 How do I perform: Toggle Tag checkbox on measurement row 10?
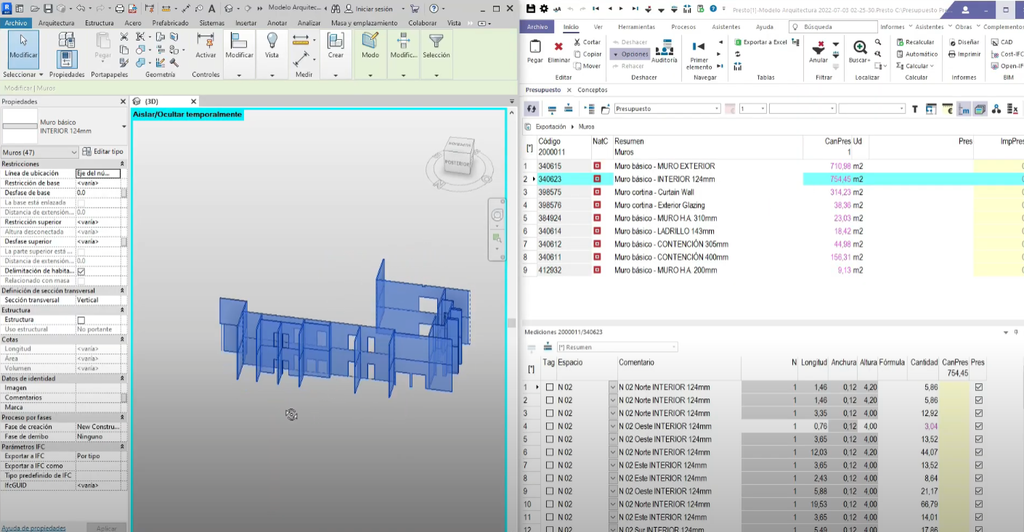click(x=549, y=505)
